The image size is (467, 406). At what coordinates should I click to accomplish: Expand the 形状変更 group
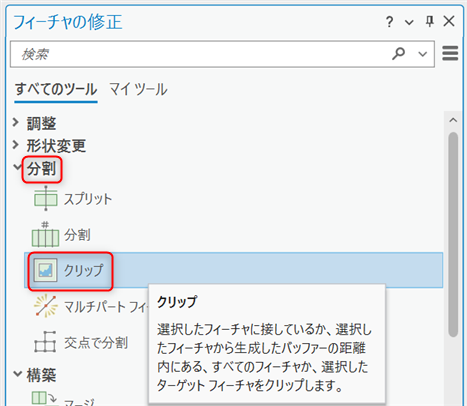point(15,145)
